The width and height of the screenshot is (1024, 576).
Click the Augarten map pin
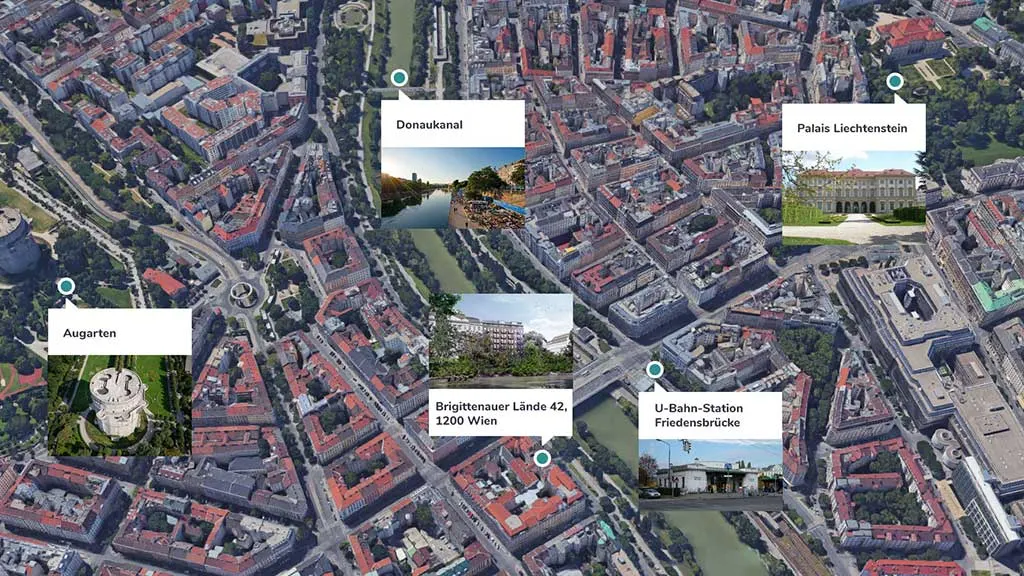pyautogui.click(x=65, y=285)
